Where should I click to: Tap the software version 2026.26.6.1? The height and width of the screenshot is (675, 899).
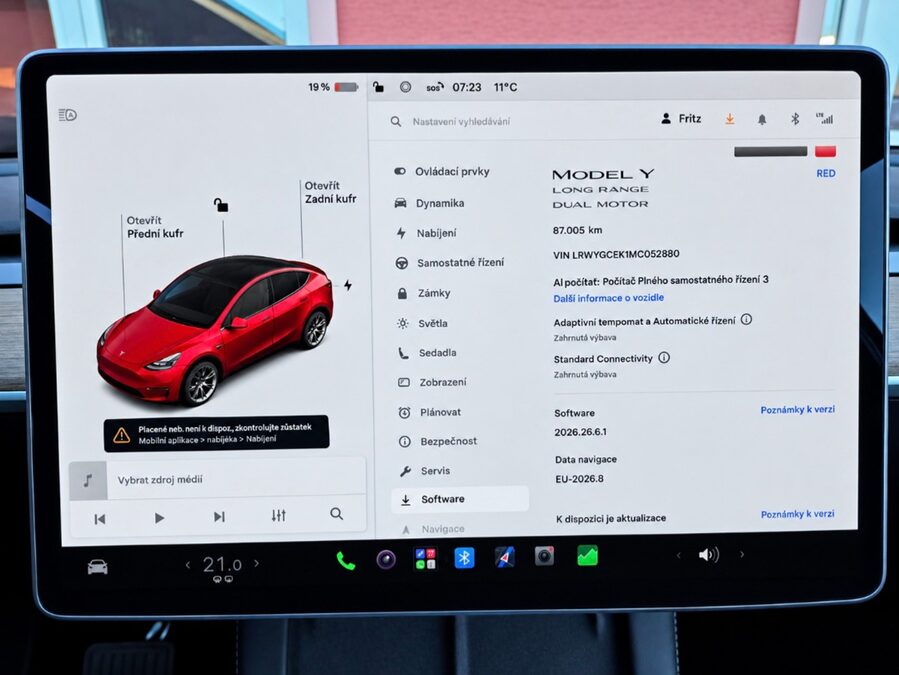(x=580, y=432)
